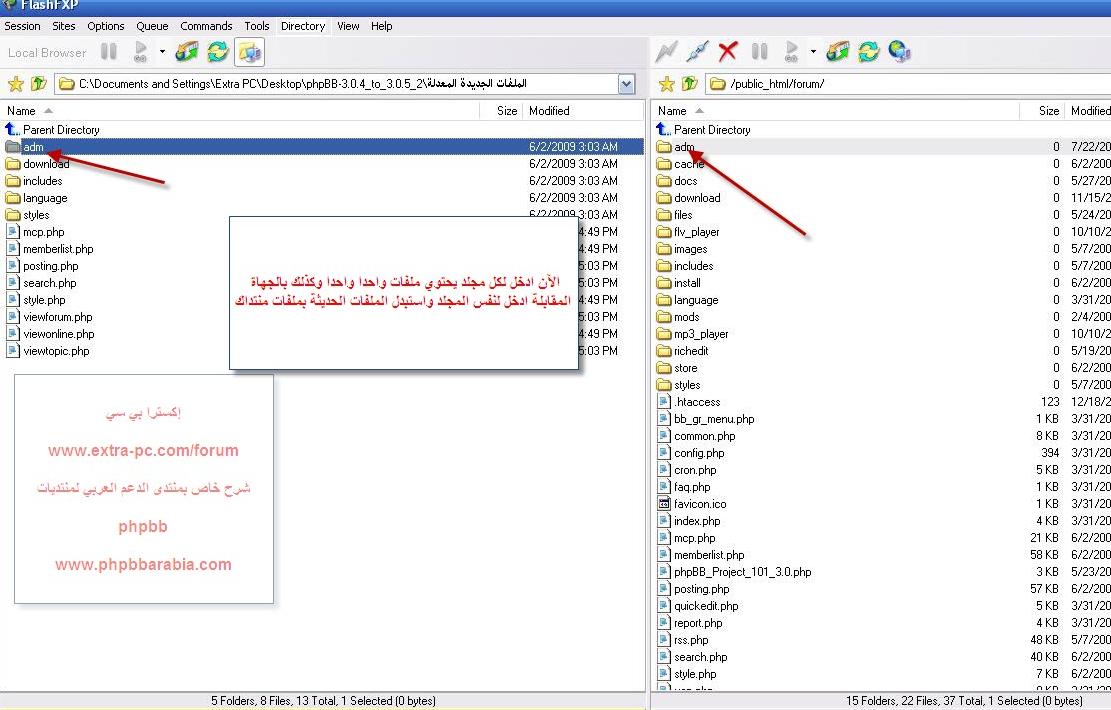The height and width of the screenshot is (710, 1111).
Task: Open the Commands menu
Action: (x=206, y=26)
